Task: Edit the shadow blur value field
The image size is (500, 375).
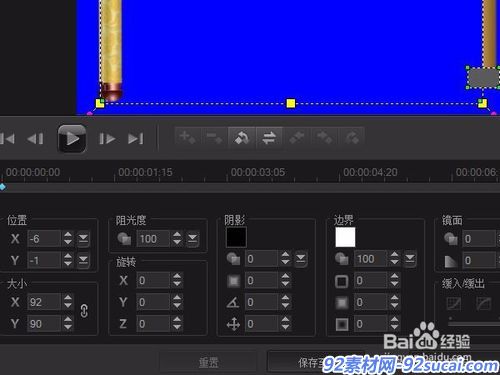Action: [x=262, y=280]
